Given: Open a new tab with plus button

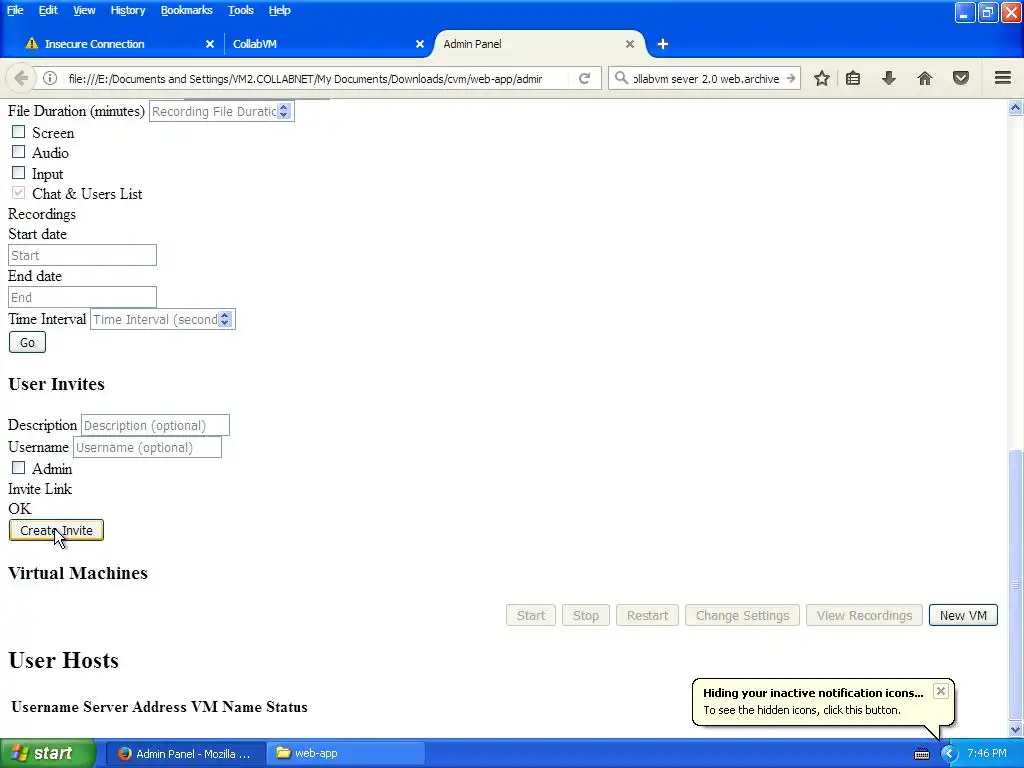Looking at the screenshot, I should click(662, 44).
